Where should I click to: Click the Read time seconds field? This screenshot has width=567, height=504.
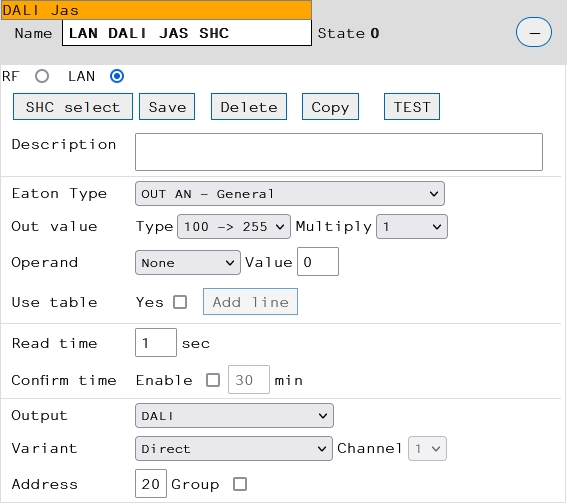pos(156,343)
